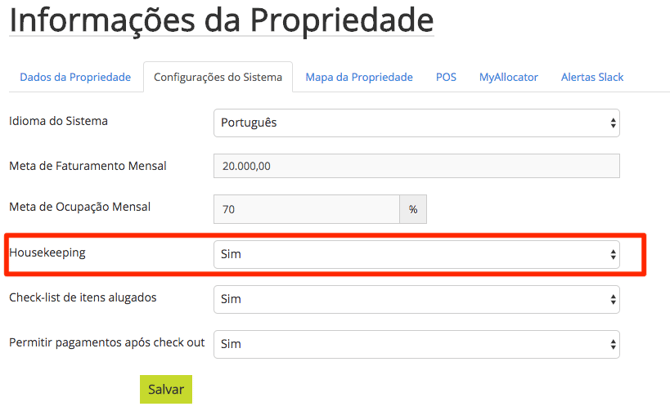Expand Check-list de itens alugados dropdown
Viewport: 670px width, 411px height.
(416, 298)
